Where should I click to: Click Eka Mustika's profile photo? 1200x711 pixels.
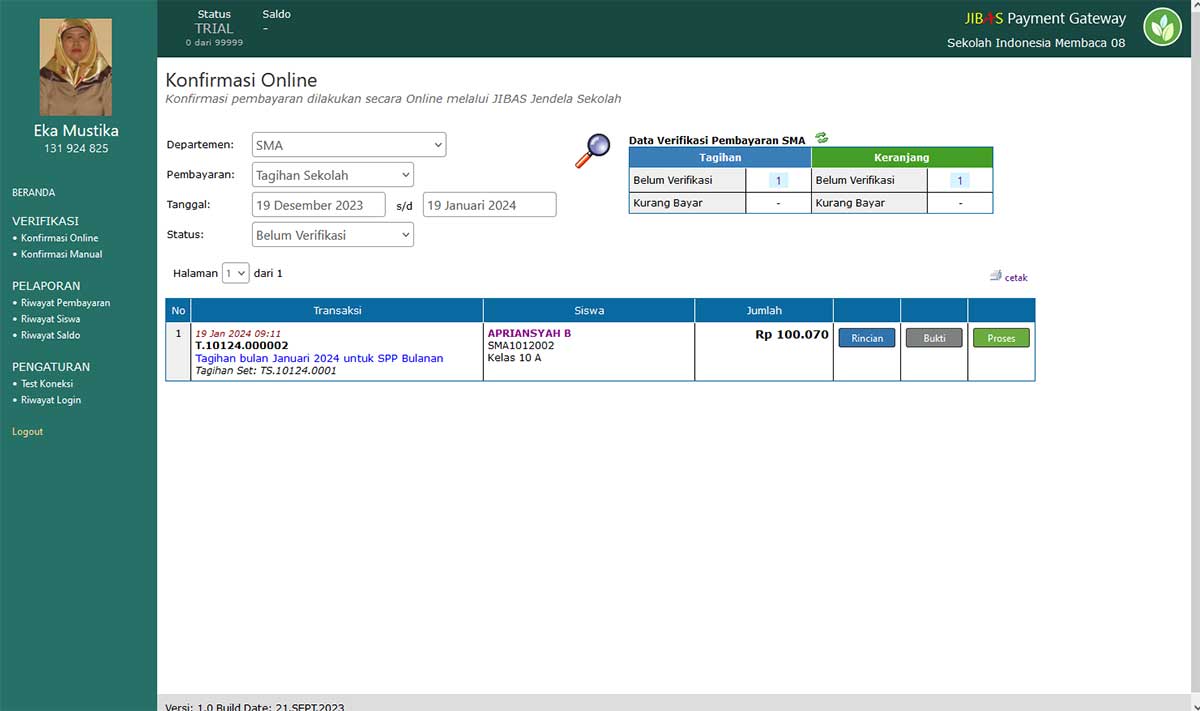click(76, 67)
